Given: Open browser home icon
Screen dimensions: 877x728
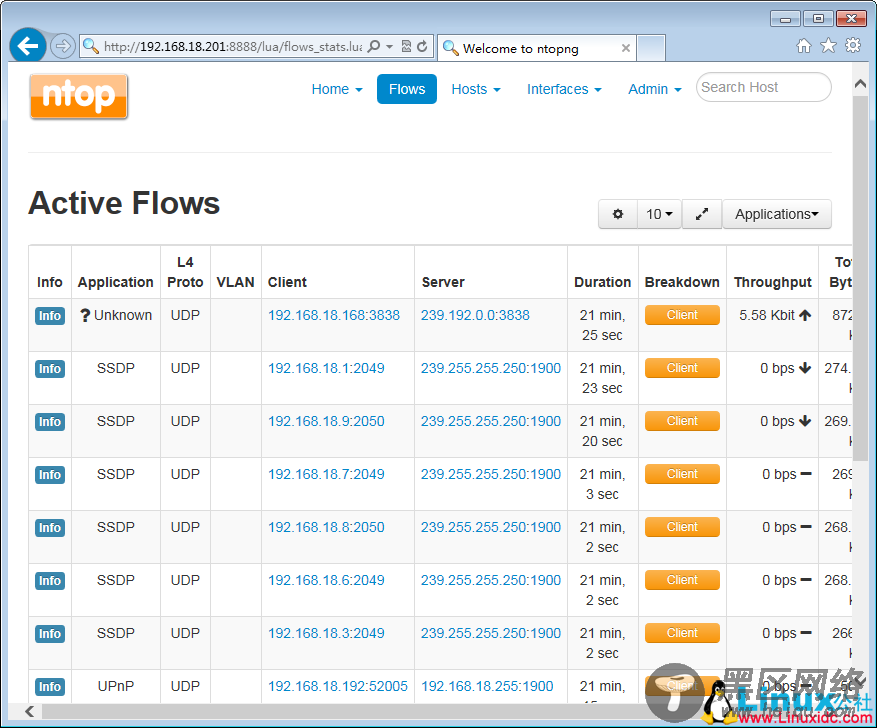Looking at the screenshot, I should coord(804,46).
